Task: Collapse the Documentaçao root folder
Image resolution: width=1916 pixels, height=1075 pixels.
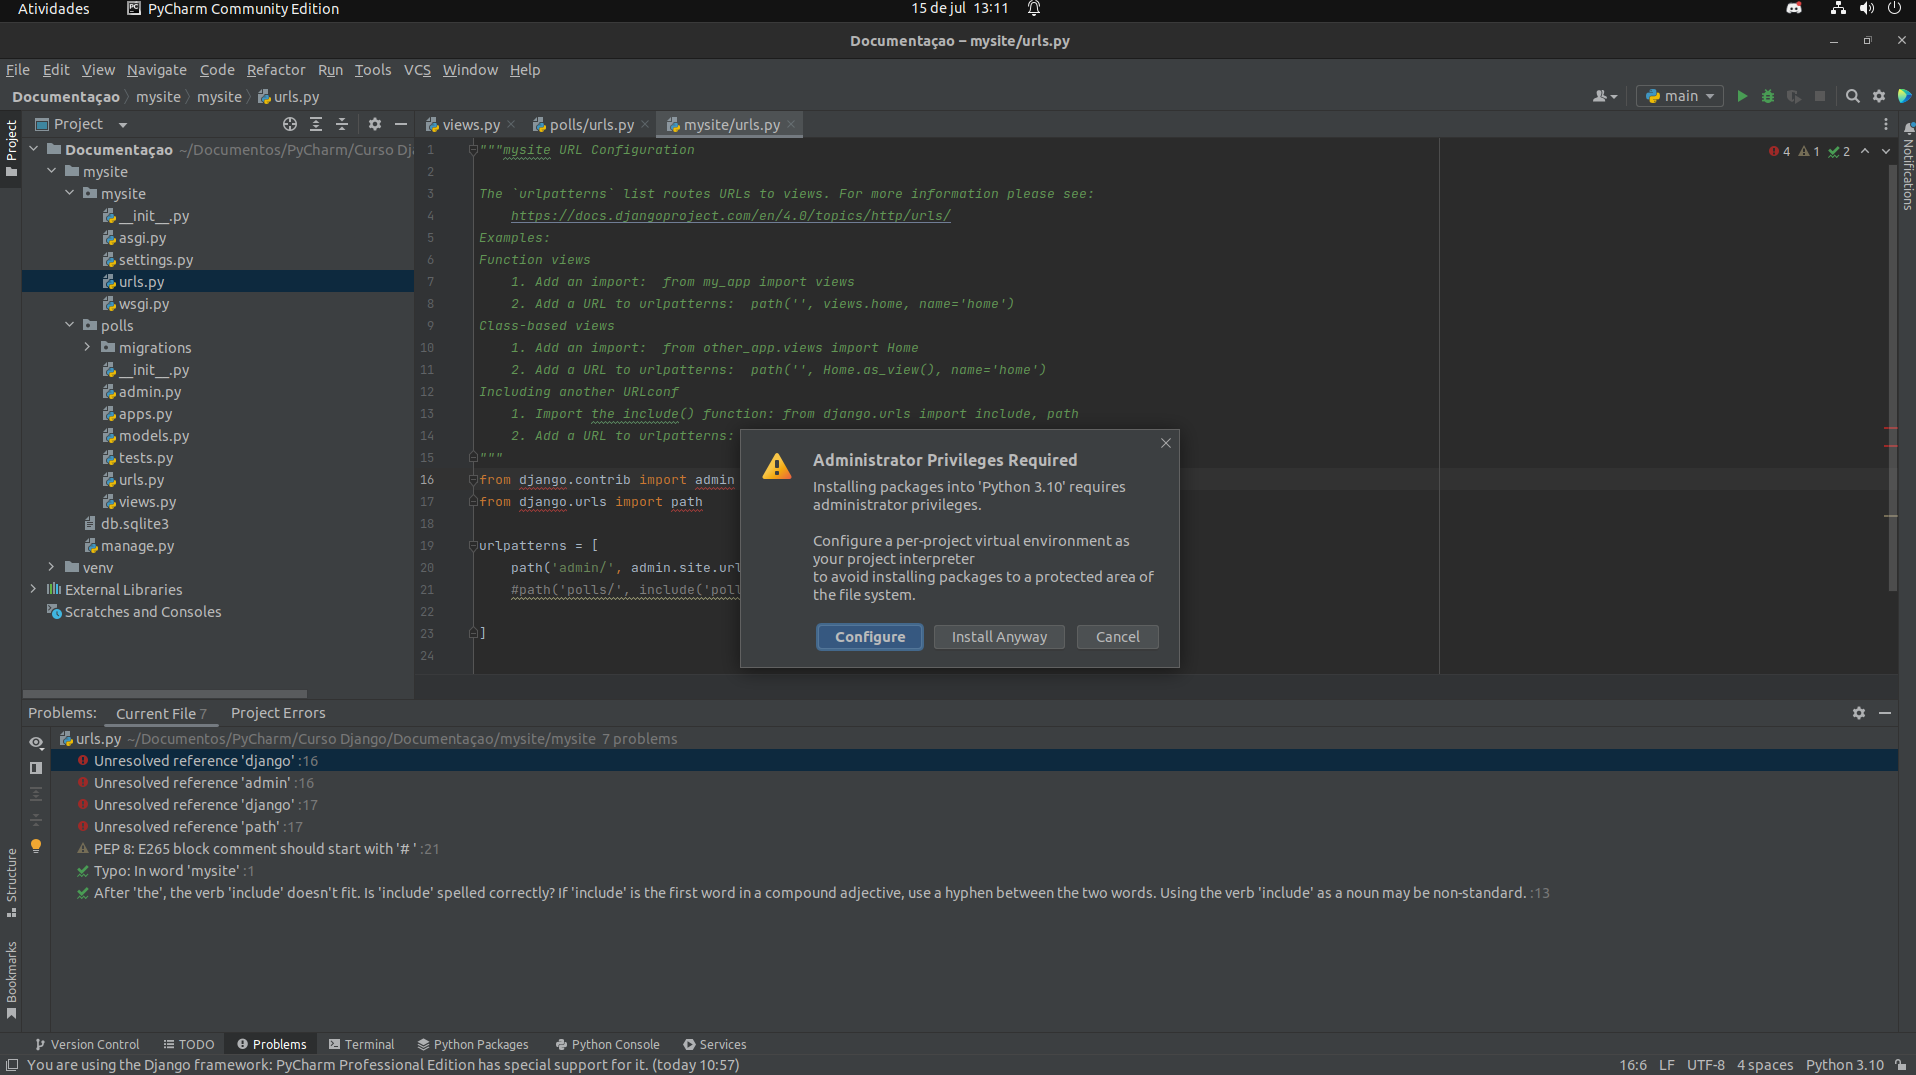Action: [34, 149]
